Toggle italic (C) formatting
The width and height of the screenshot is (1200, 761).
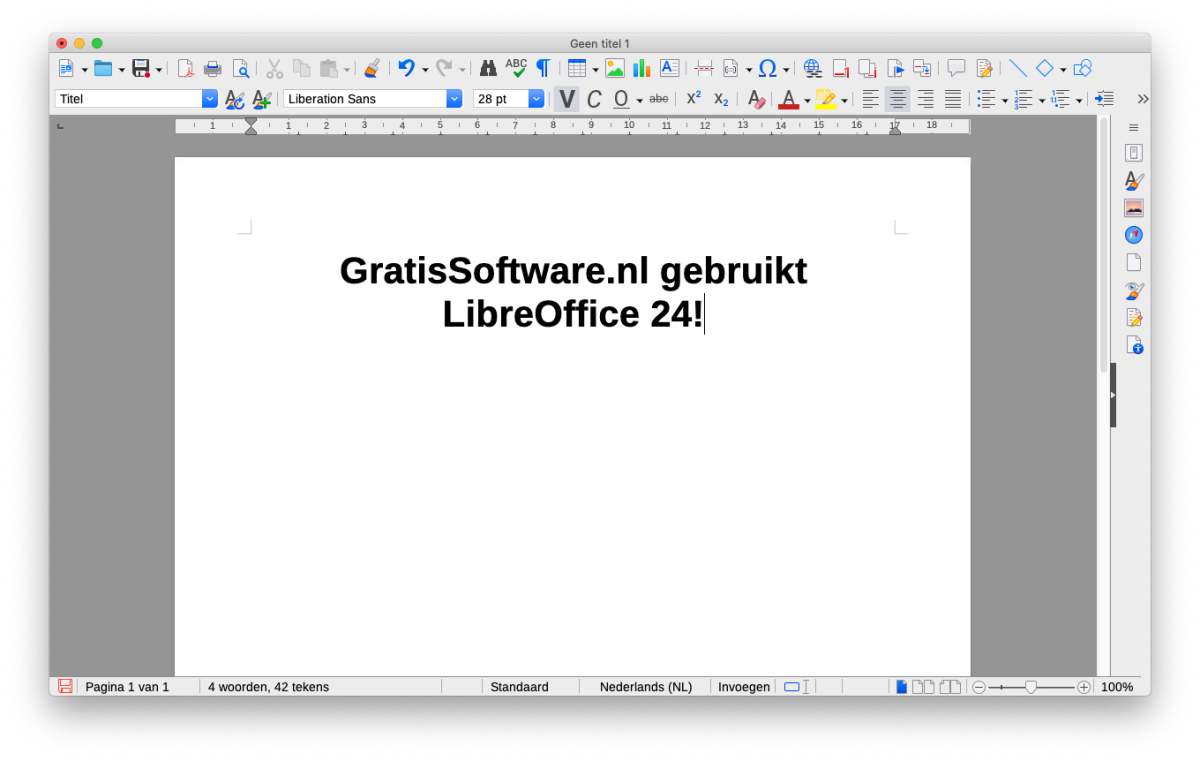[x=593, y=99]
